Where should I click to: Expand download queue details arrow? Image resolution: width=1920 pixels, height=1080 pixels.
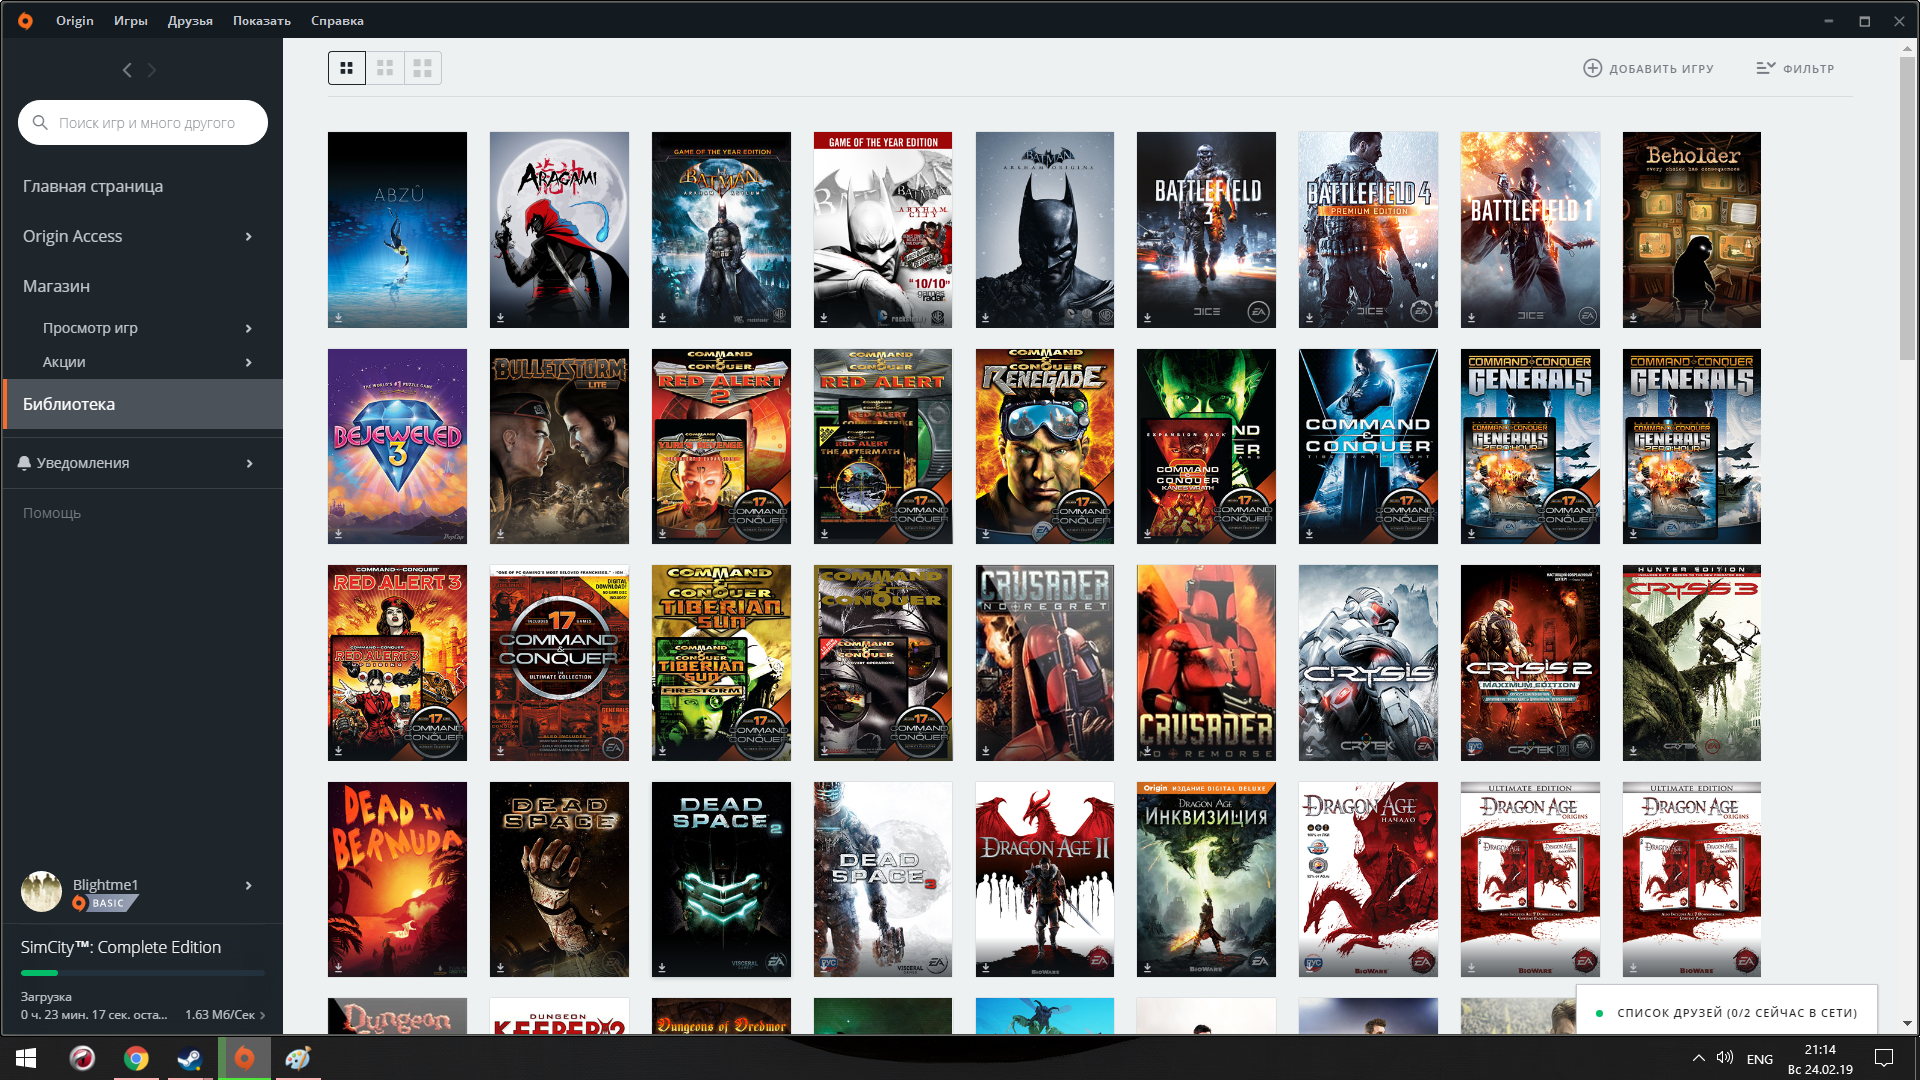click(263, 1015)
